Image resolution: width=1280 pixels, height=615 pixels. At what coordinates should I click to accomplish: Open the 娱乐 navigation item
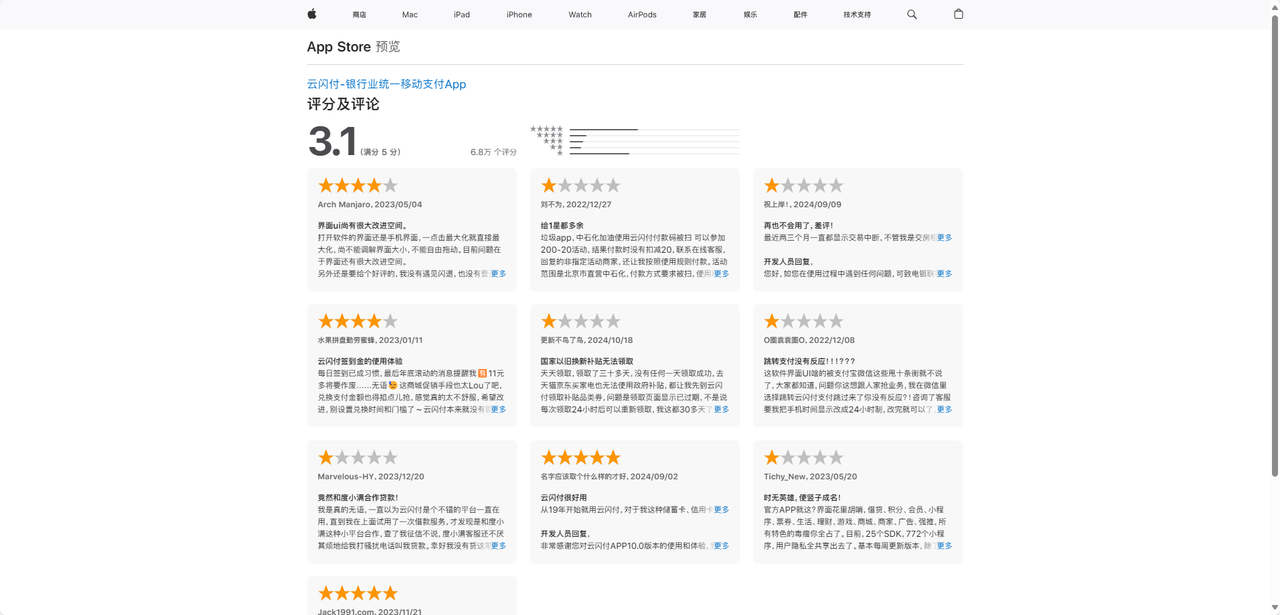pos(750,15)
